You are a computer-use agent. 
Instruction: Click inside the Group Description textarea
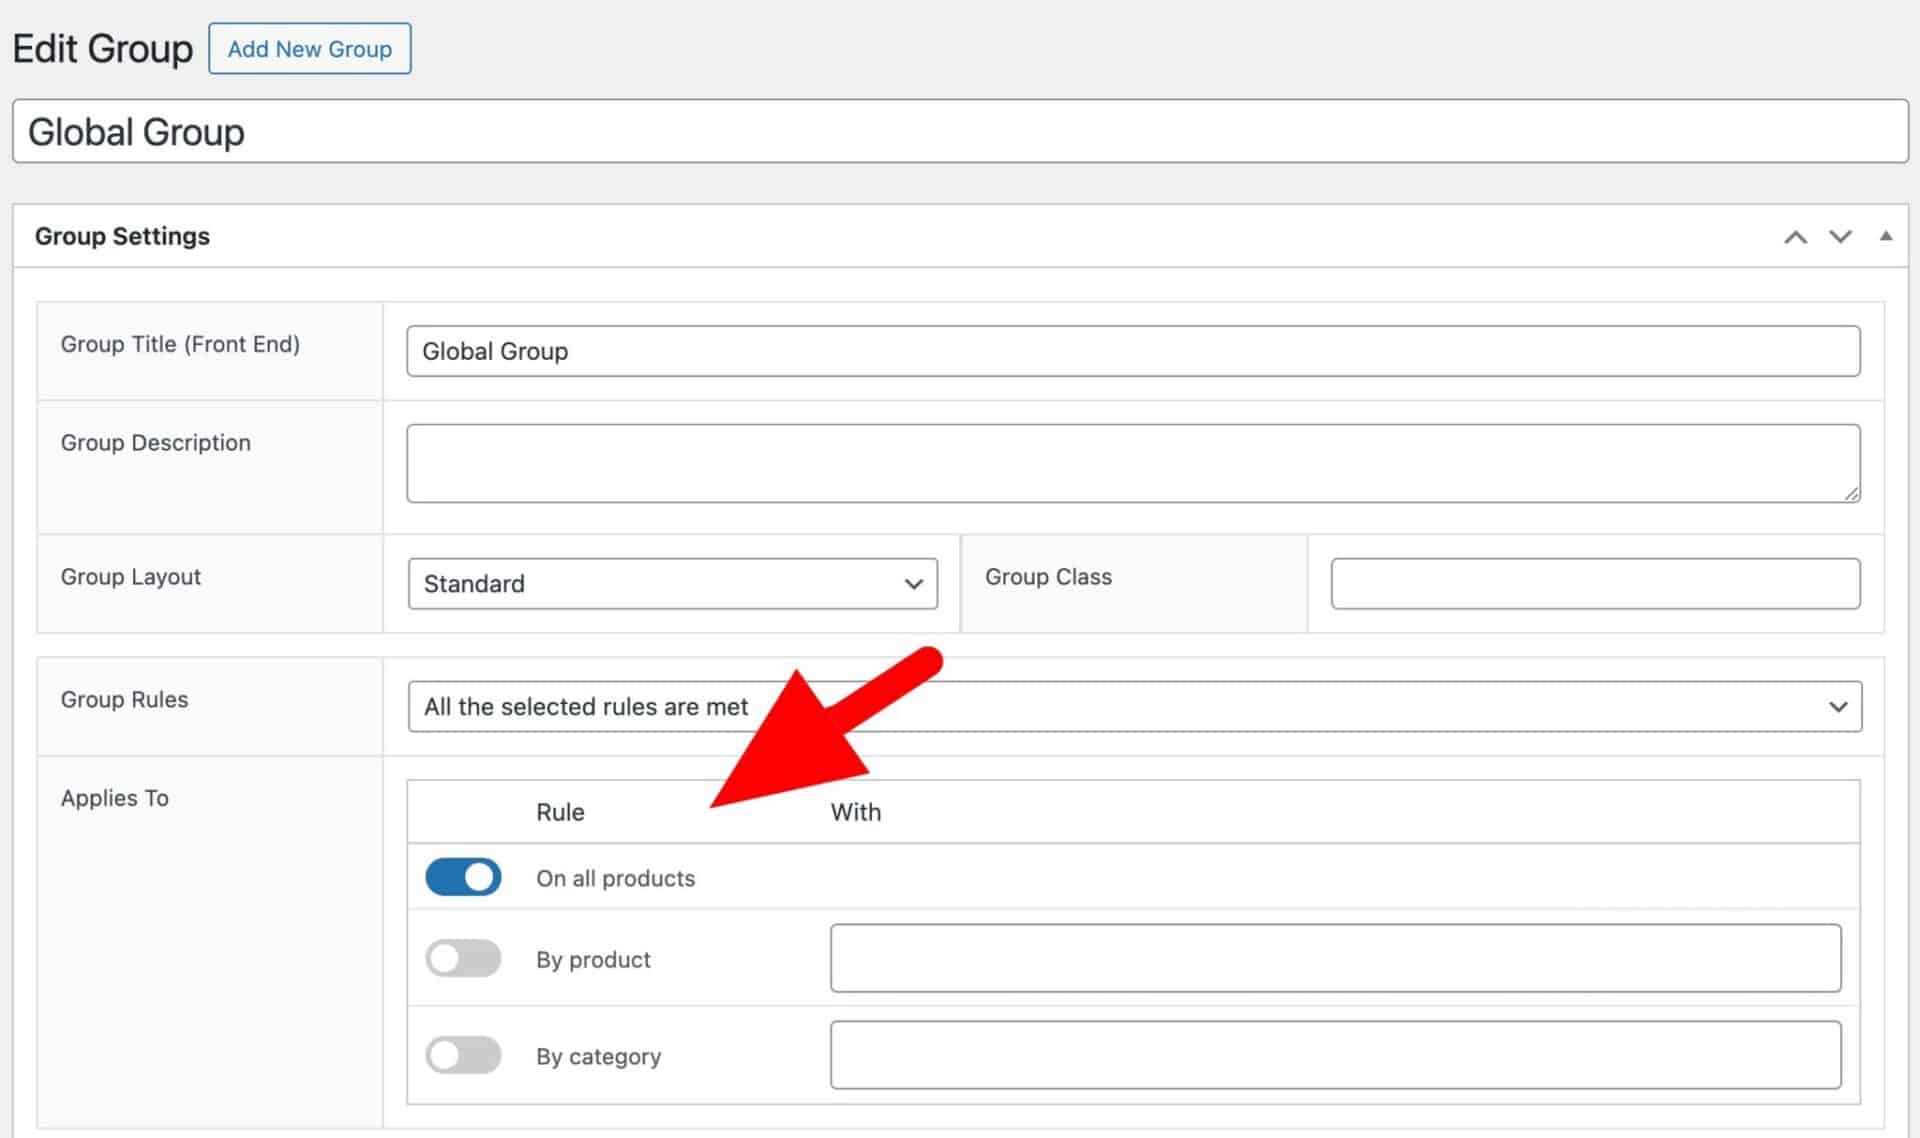click(1132, 463)
